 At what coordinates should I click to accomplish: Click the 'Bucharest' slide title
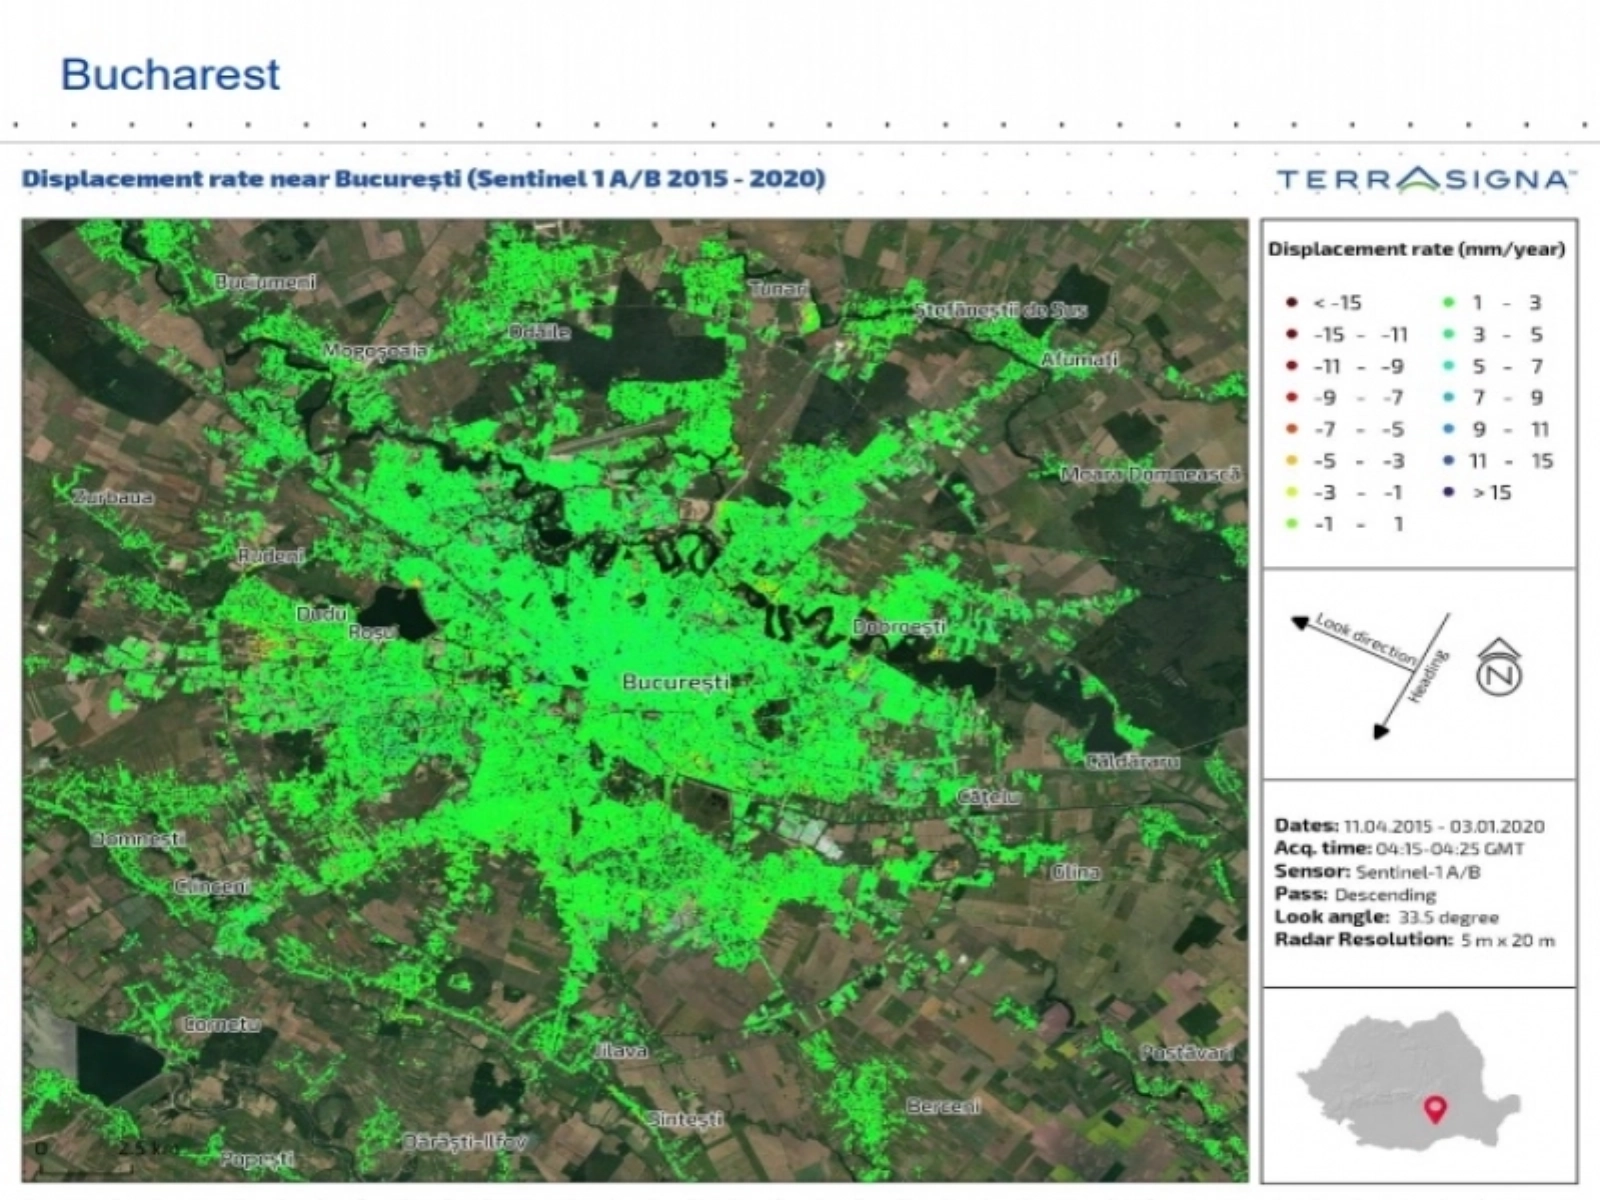[x=170, y=75]
